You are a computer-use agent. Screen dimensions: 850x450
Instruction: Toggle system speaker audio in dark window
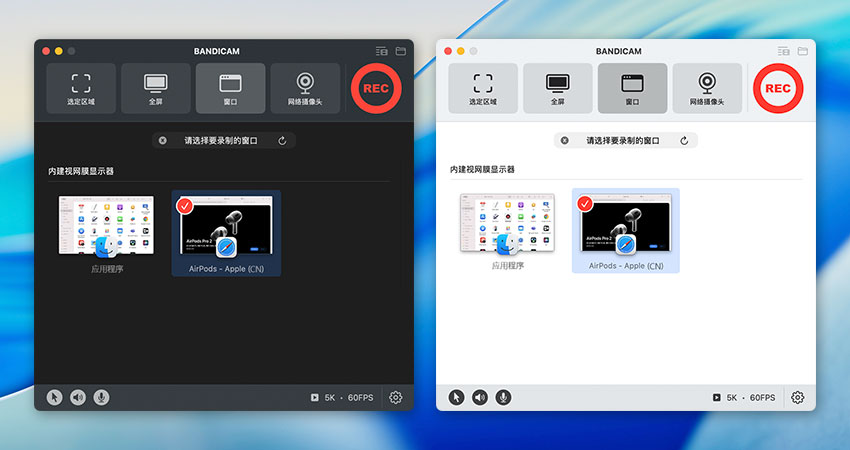(x=78, y=397)
